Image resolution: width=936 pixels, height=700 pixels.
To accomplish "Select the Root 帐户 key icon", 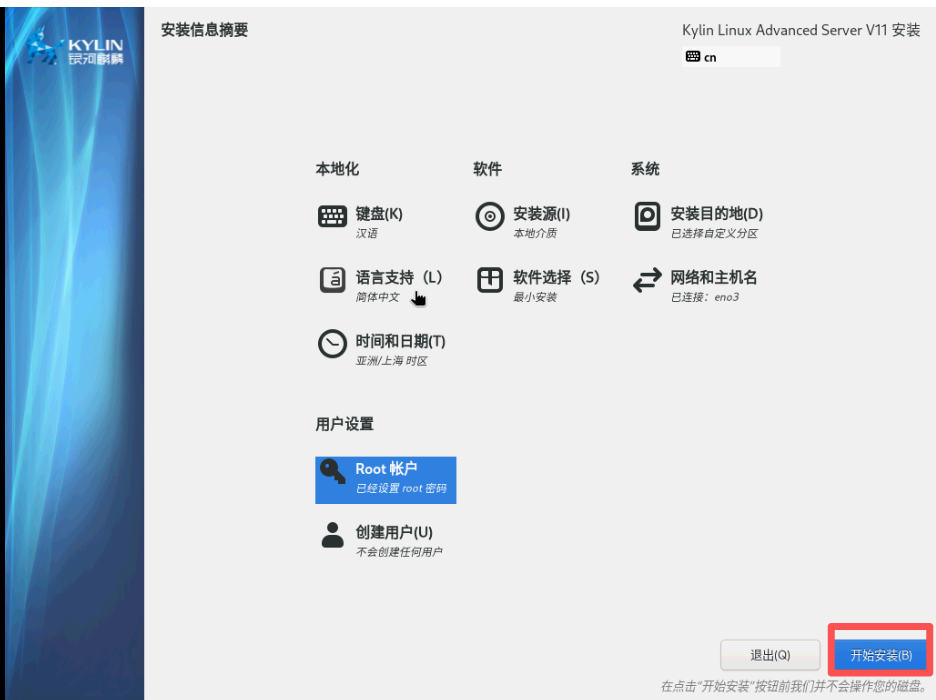I will pos(333,473).
